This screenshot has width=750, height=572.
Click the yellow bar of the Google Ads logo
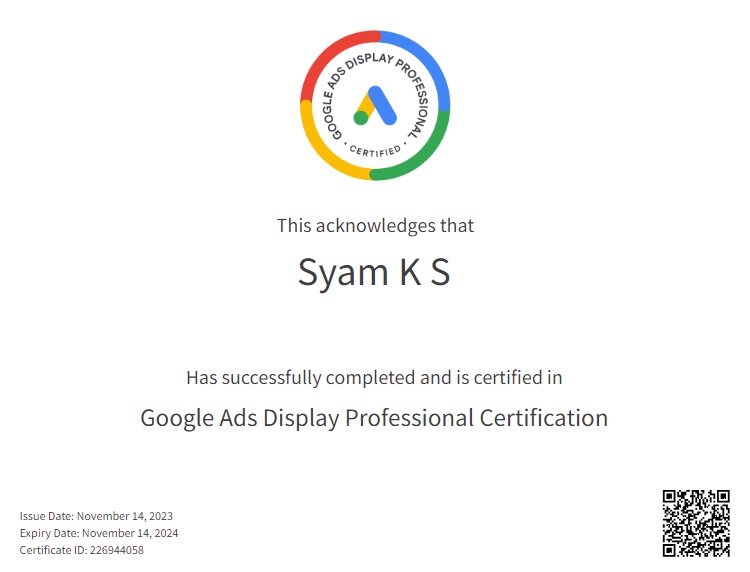tap(366, 104)
